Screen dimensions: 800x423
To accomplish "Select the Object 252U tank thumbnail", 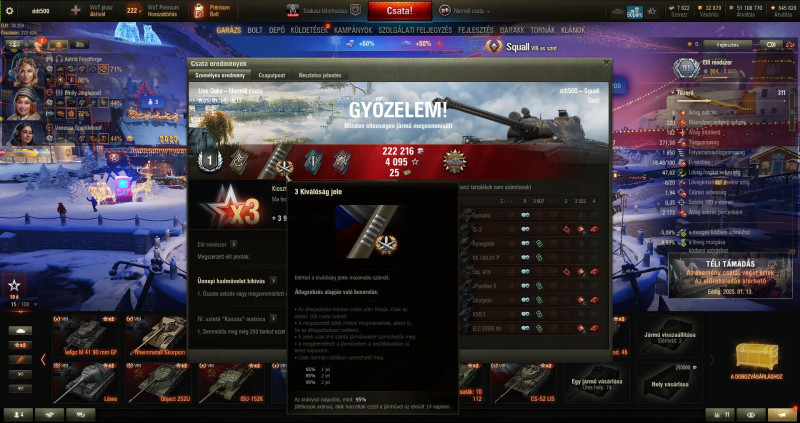I will [161, 383].
